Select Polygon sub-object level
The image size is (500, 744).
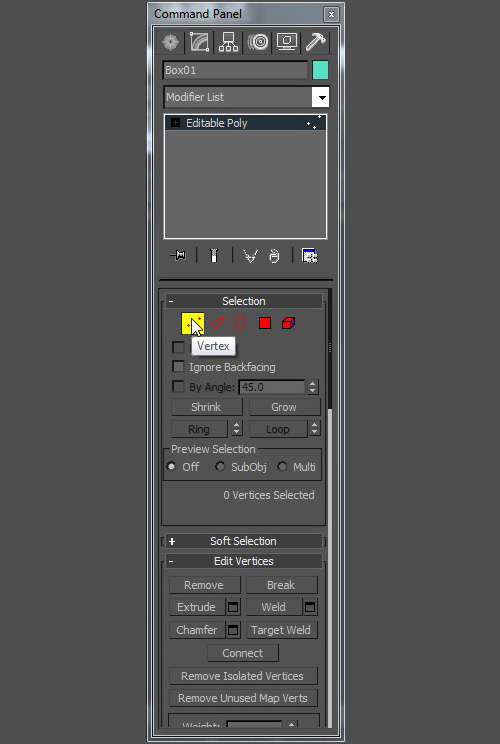click(x=265, y=323)
